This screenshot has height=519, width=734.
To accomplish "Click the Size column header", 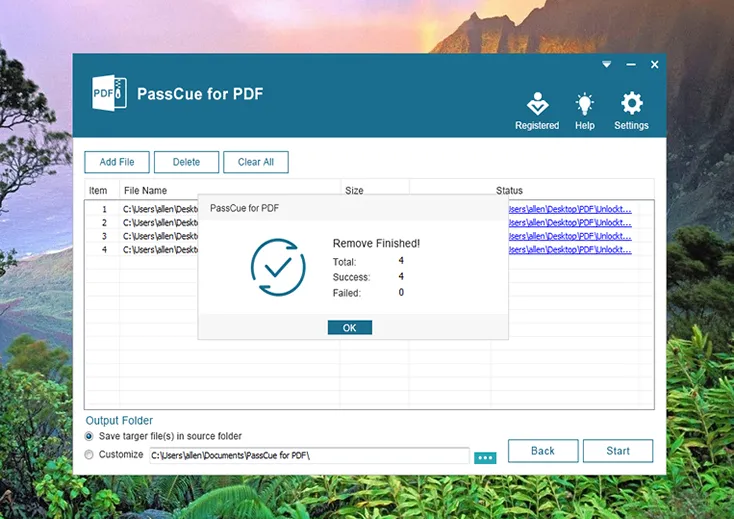I will [x=354, y=190].
